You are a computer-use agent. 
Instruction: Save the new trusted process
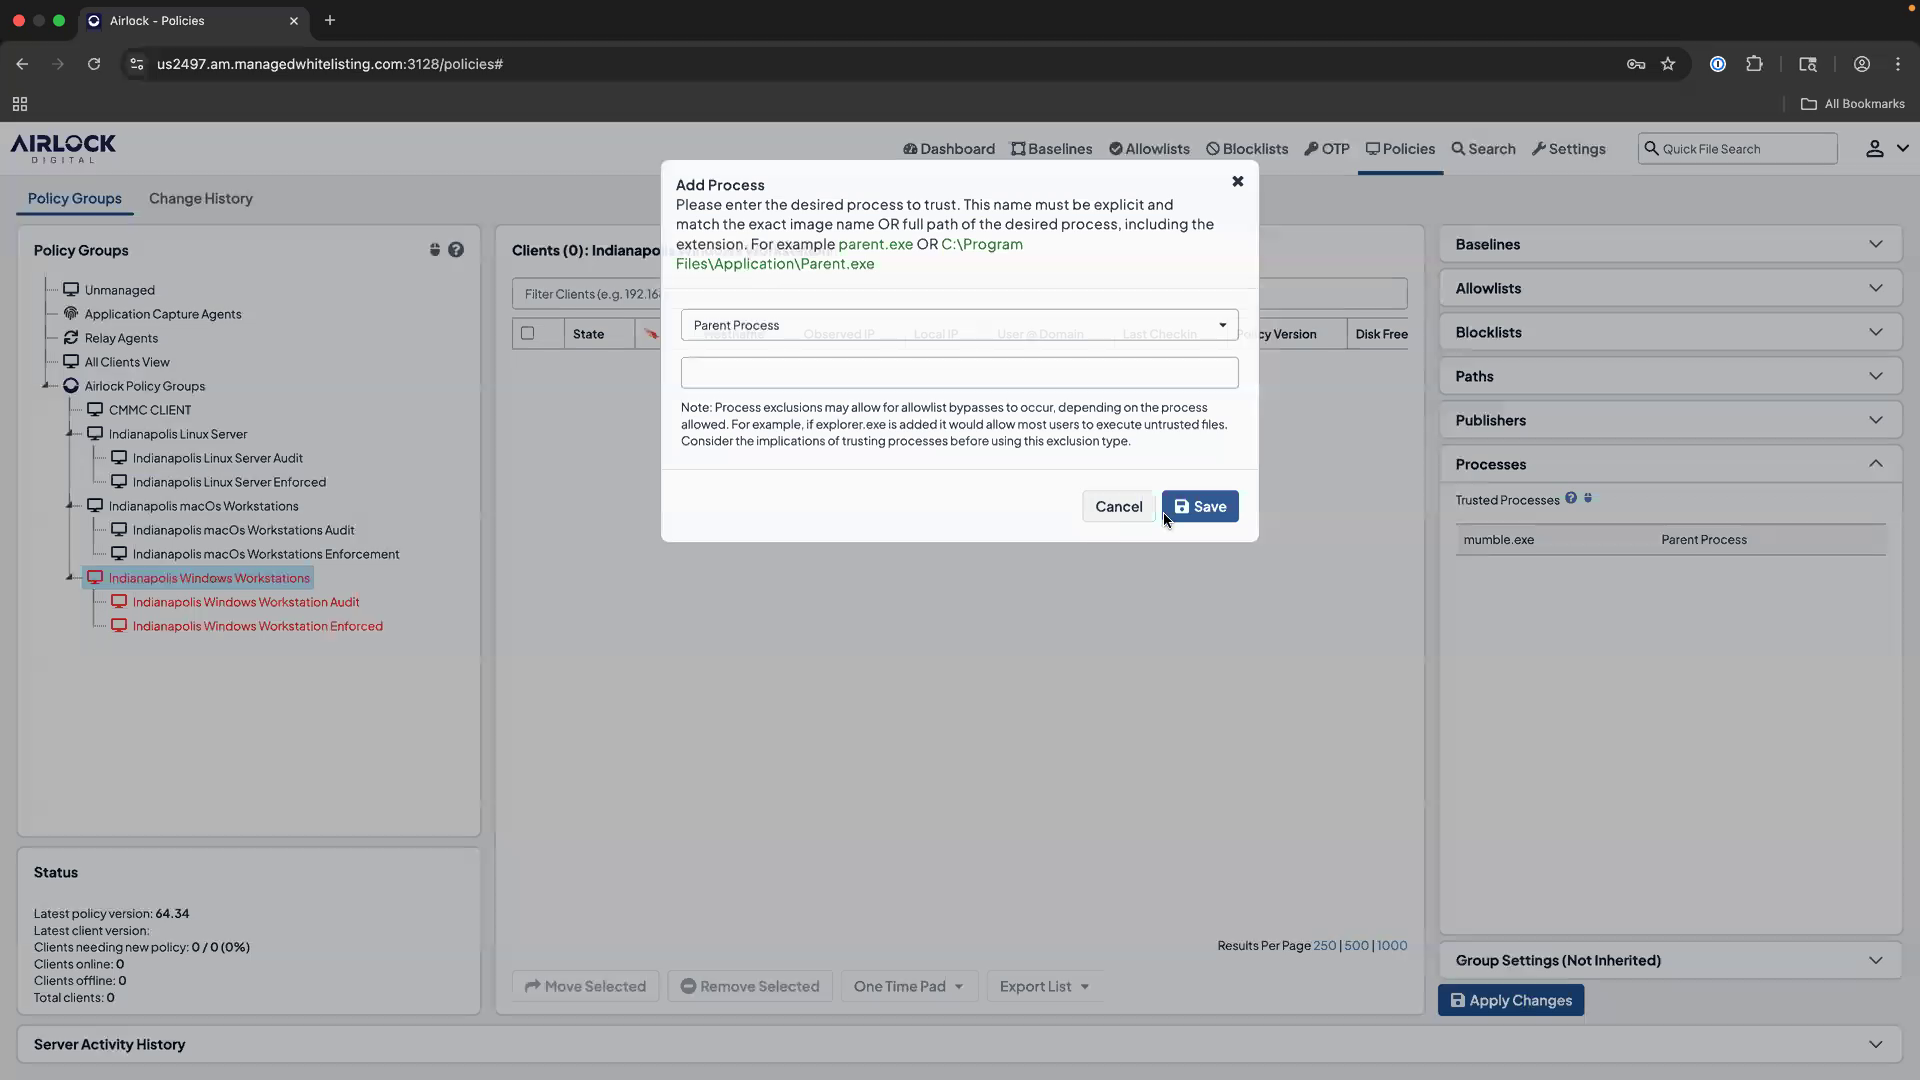[1200, 506]
